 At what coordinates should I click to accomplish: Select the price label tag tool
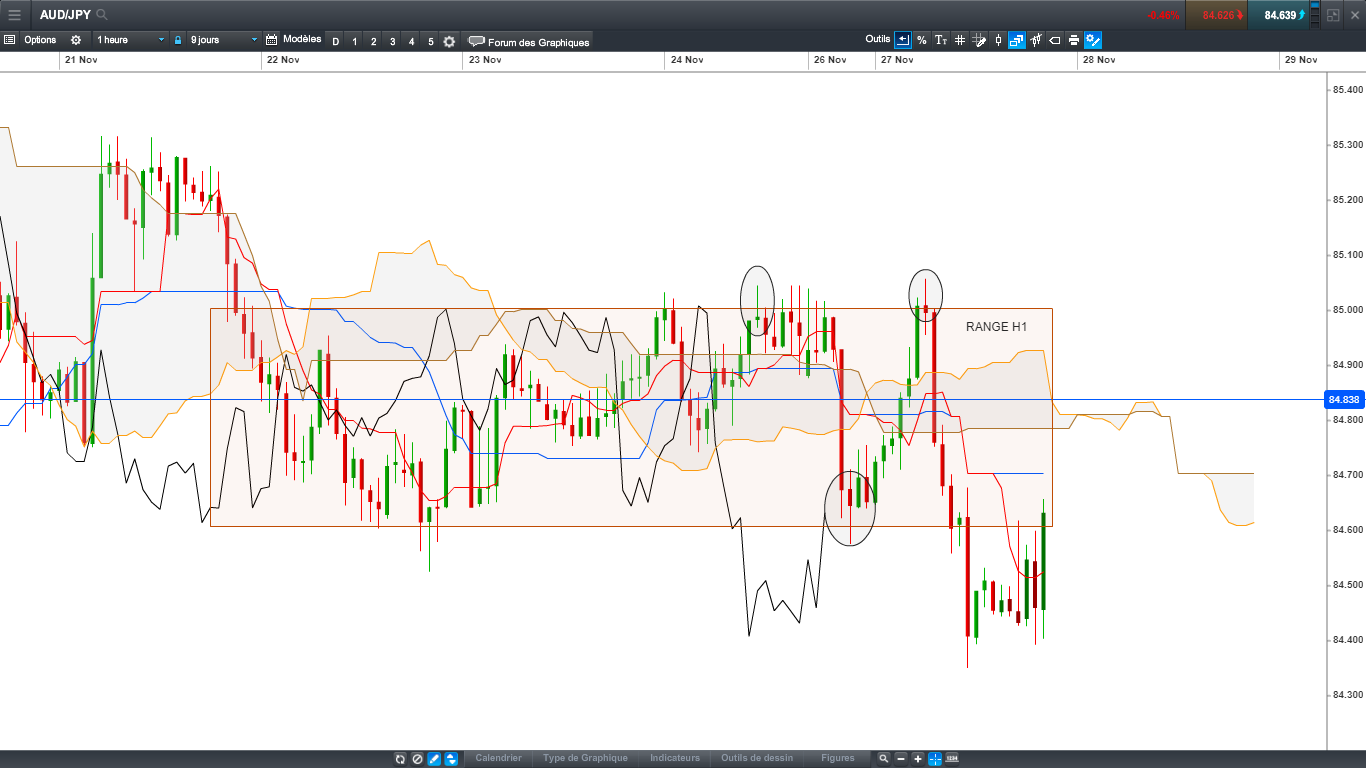point(1055,40)
